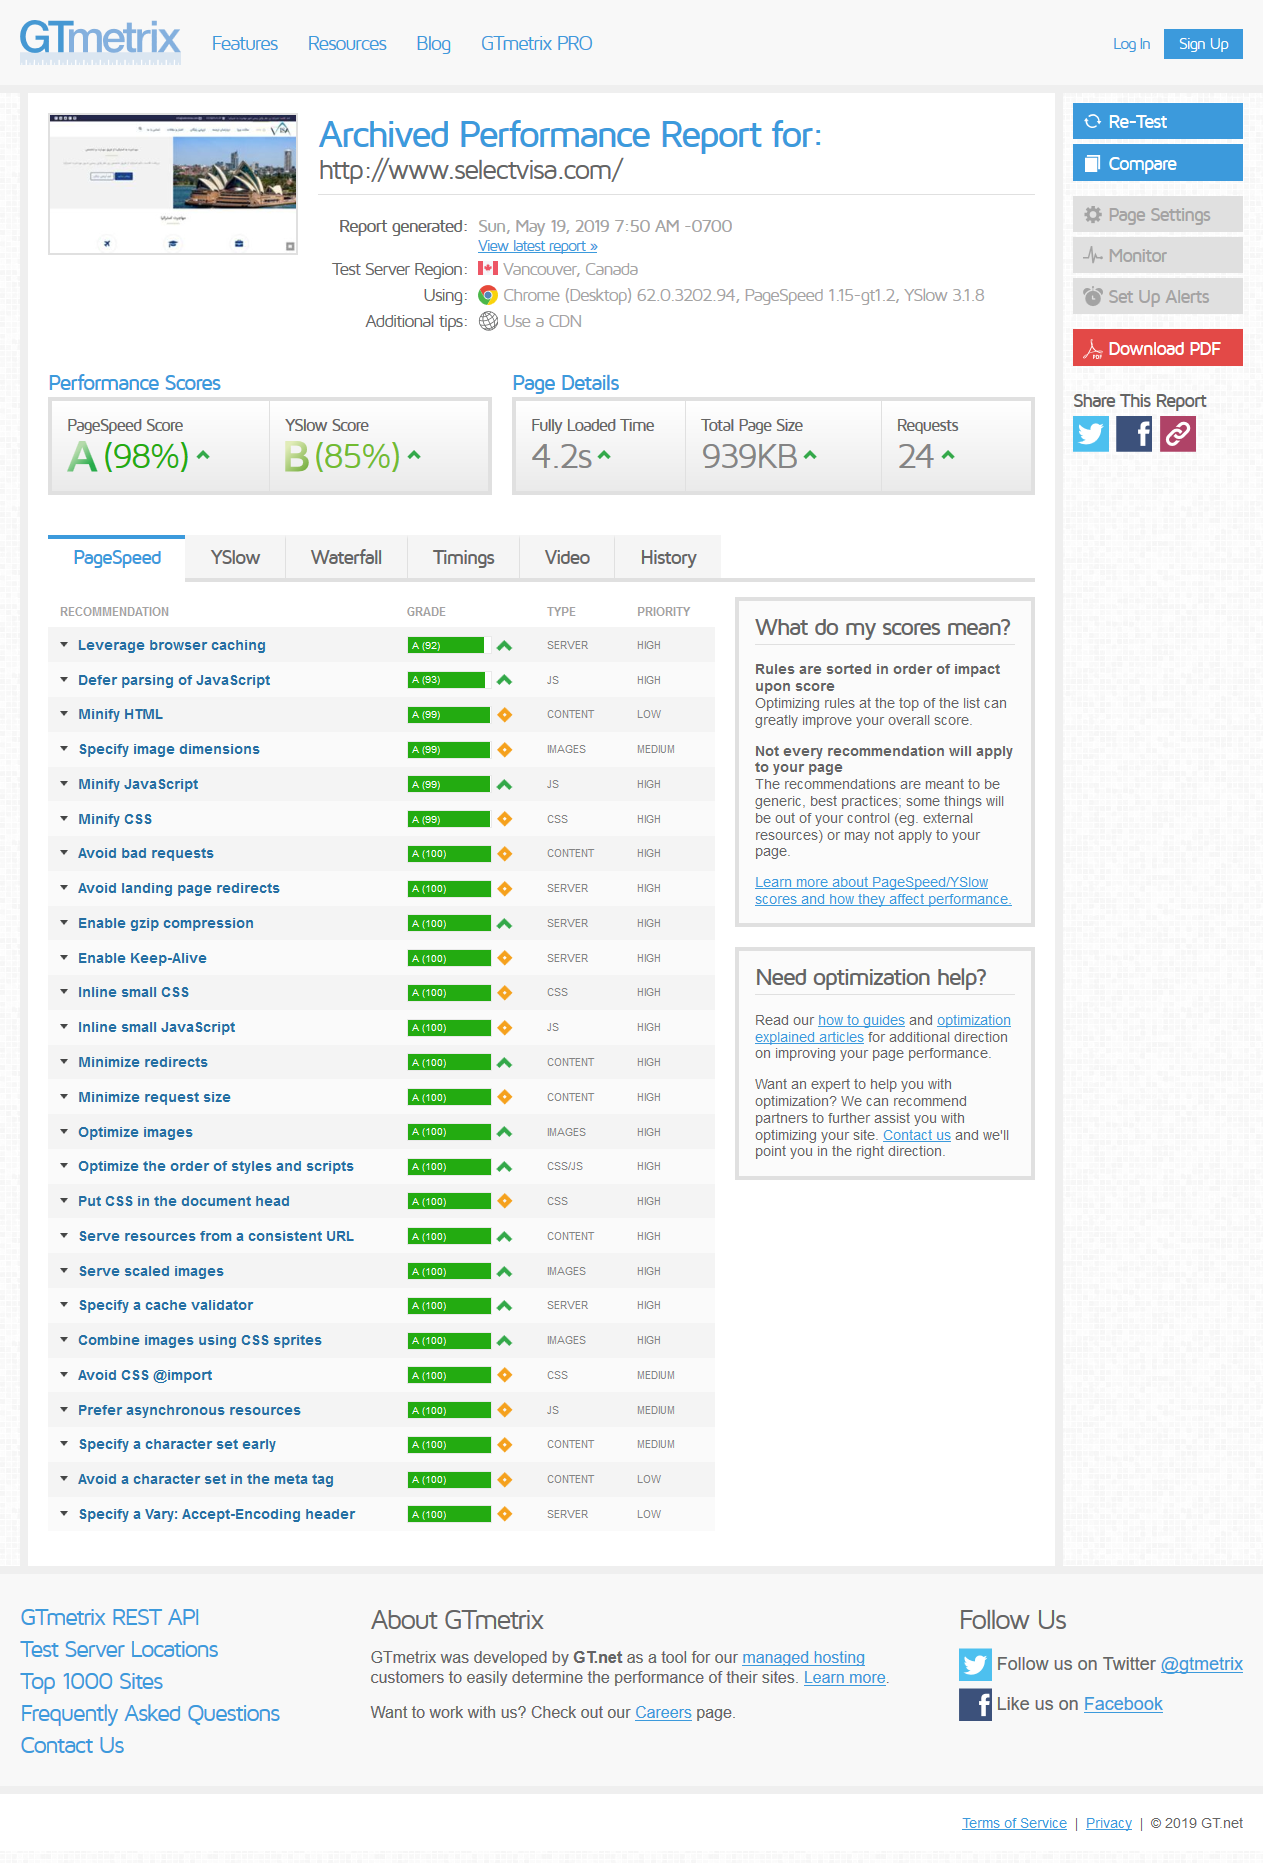Image resolution: width=1263 pixels, height=1863 pixels.
Task: Click green trend arrow on Serve scaled images row
Action: (504, 1271)
